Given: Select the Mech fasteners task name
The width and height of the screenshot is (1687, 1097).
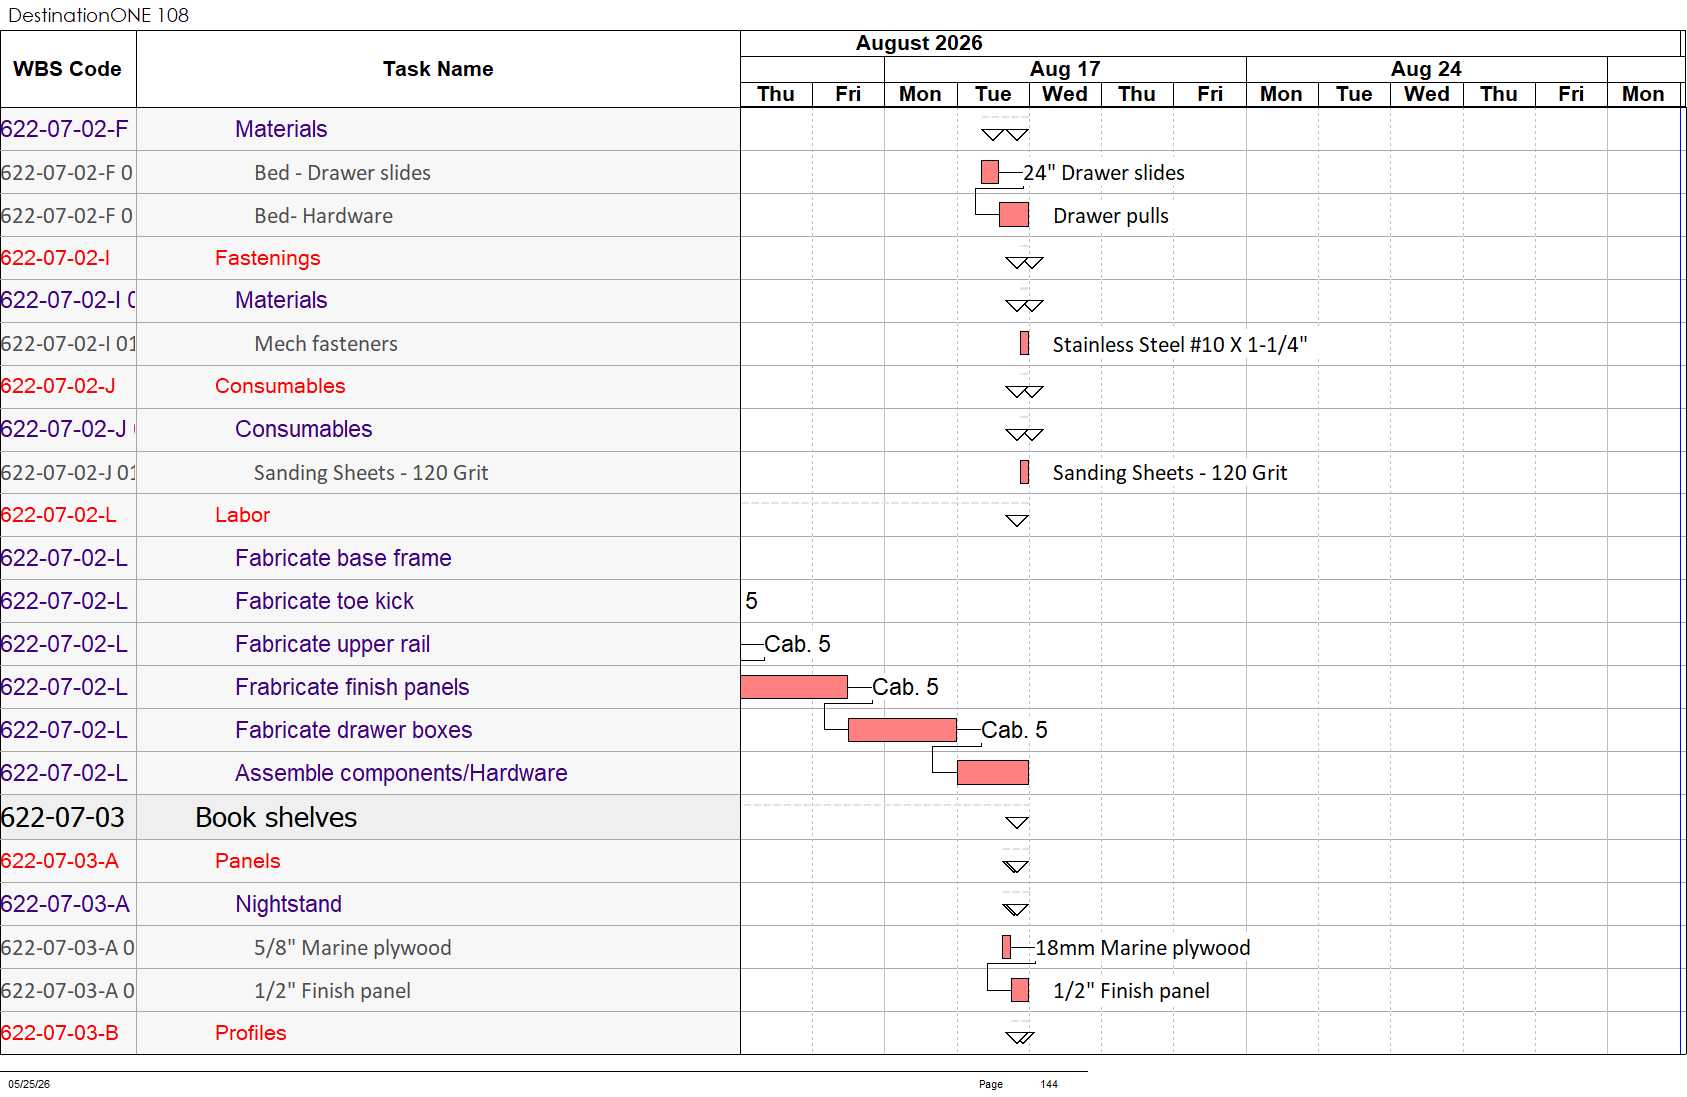Looking at the screenshot, I should [x=326, y=344].
